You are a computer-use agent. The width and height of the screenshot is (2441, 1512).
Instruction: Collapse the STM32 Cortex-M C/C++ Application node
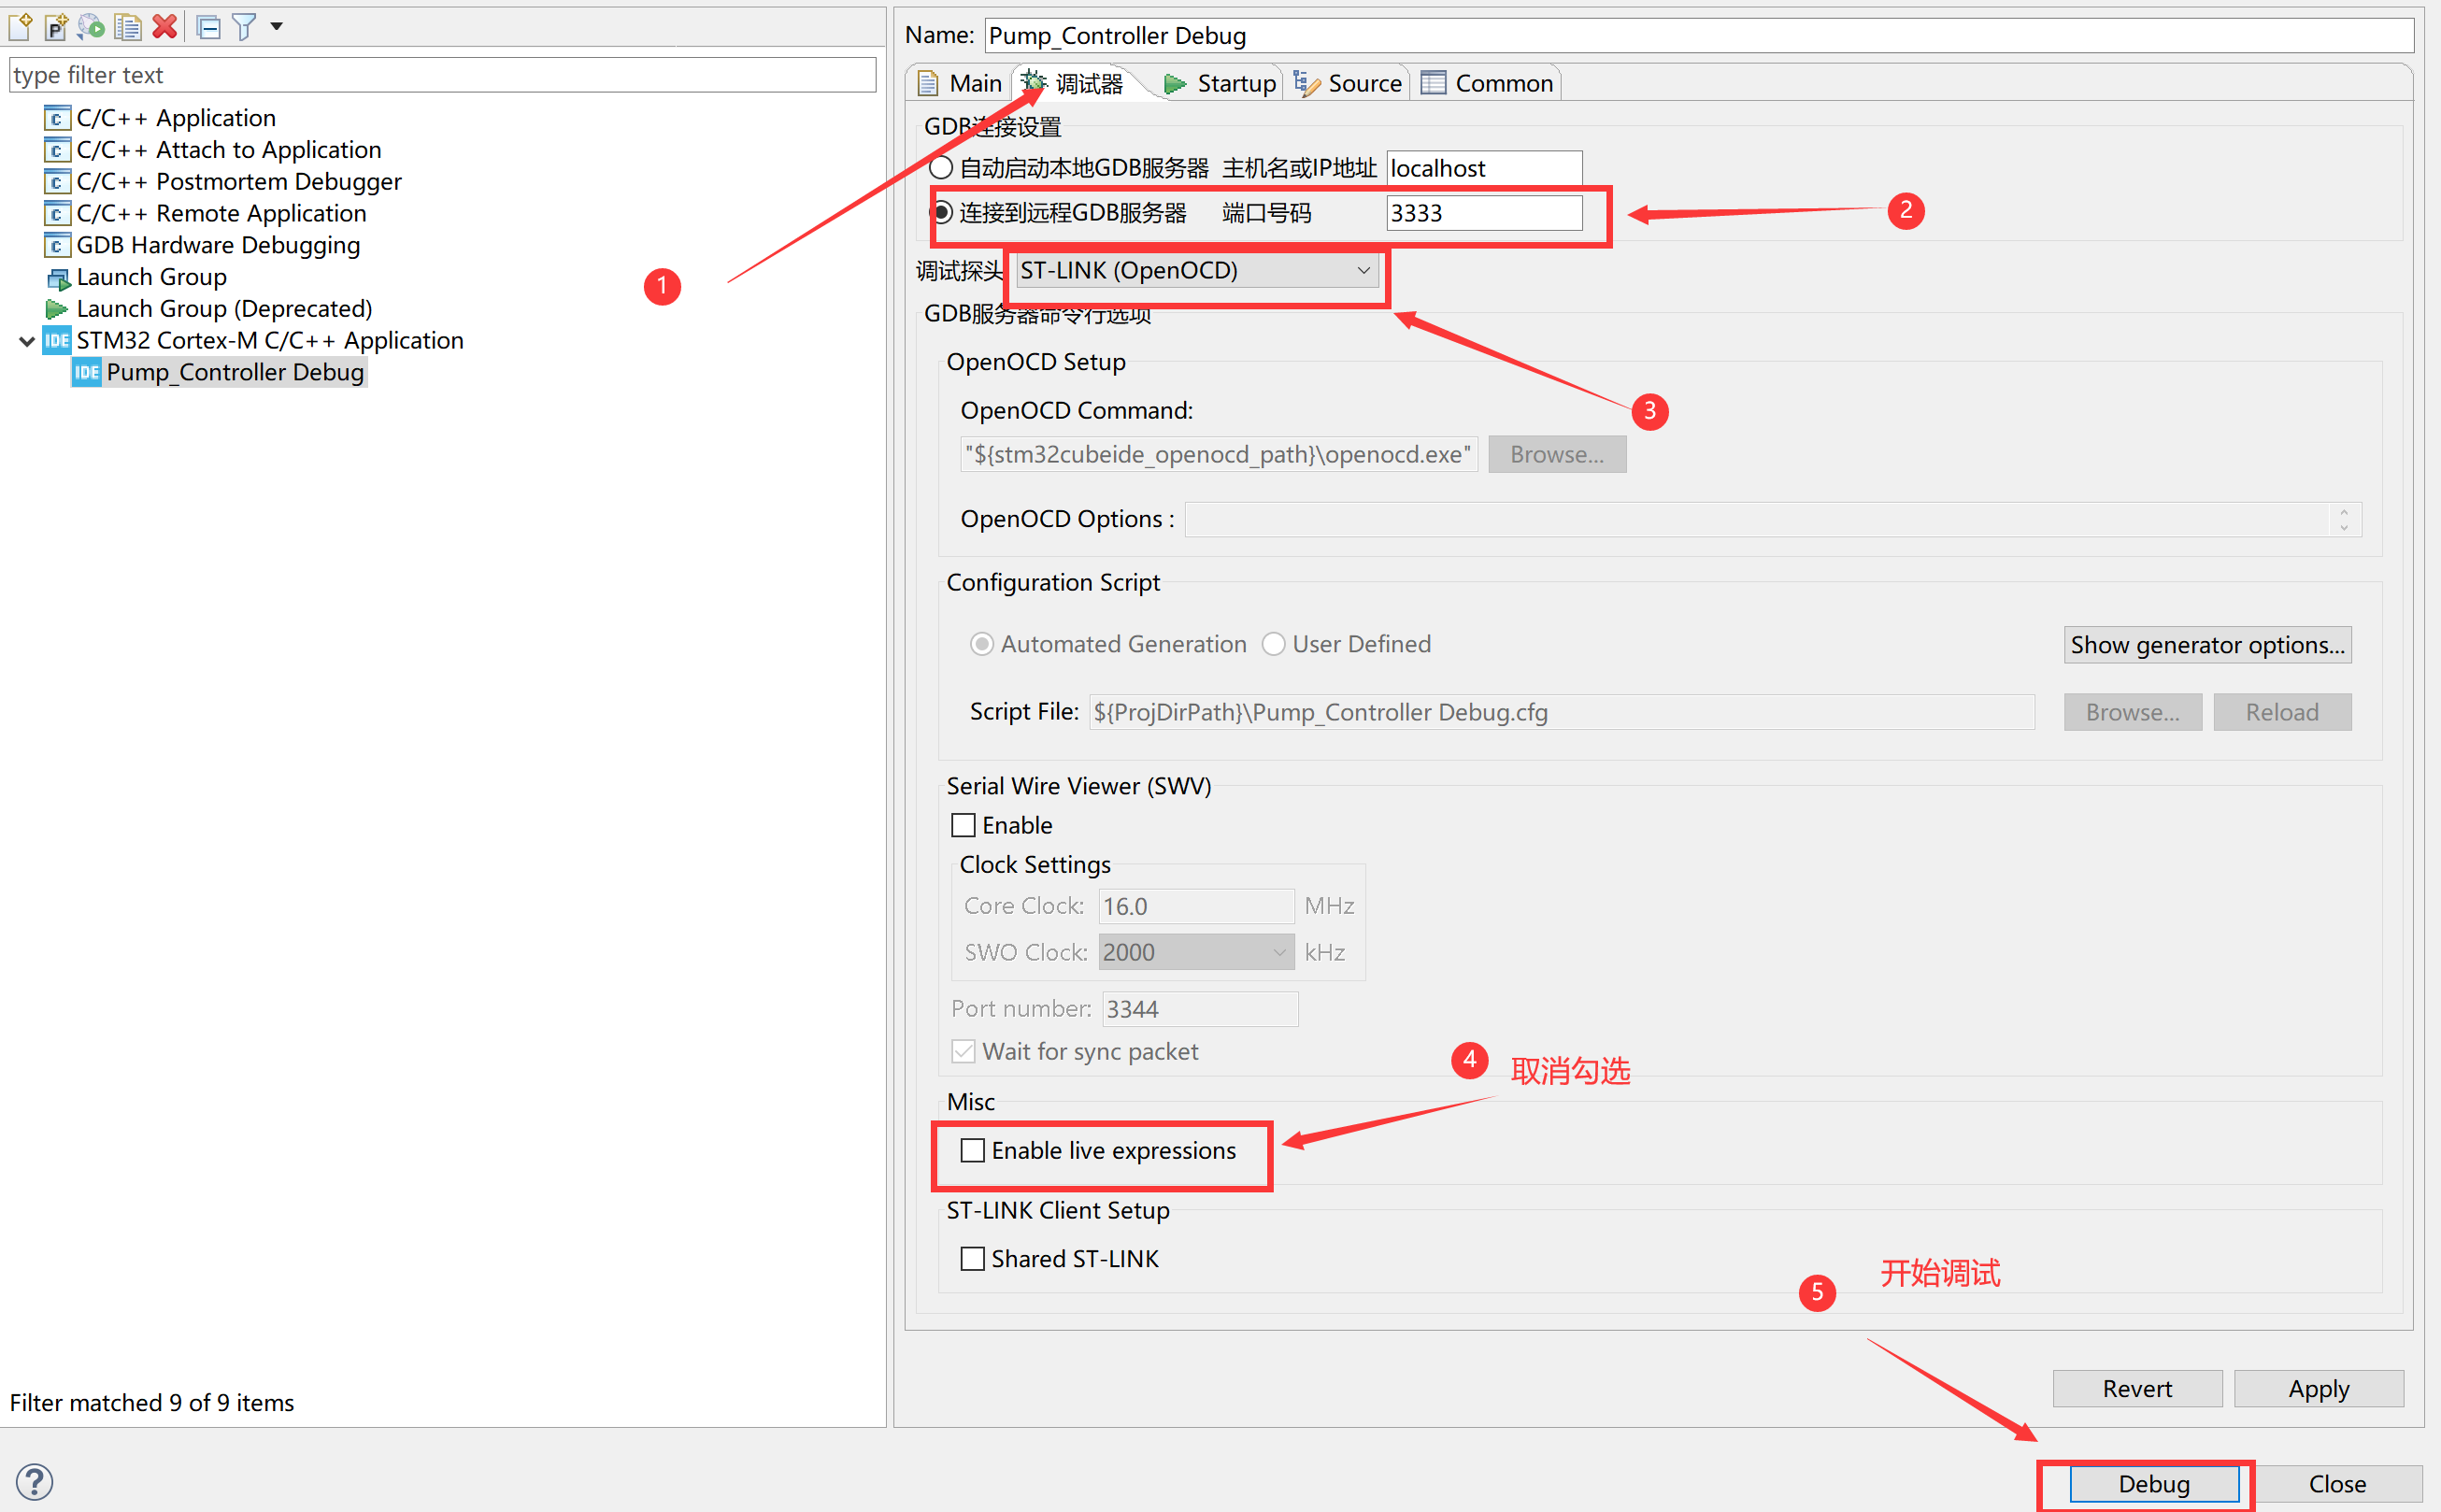(x=27, y=341)
